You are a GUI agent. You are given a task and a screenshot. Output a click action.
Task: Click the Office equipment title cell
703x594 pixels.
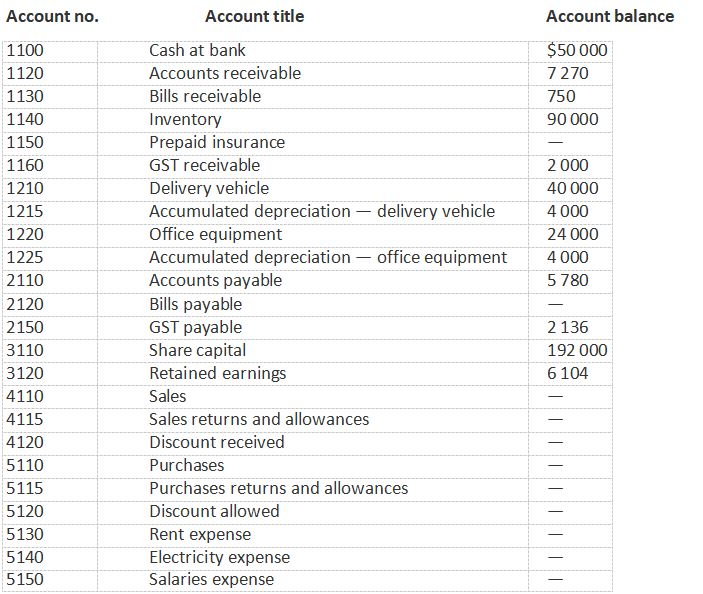click(x=215, y=234)
